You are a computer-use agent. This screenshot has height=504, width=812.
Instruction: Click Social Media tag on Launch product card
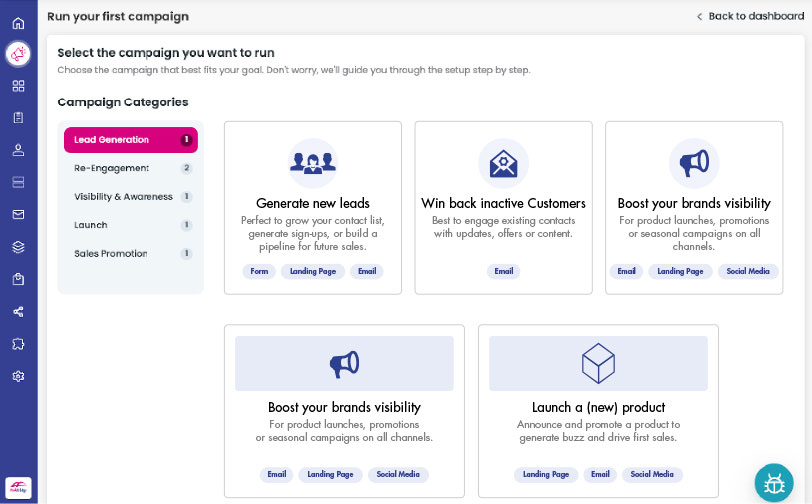pyautogui.click(x=652, y=474)
